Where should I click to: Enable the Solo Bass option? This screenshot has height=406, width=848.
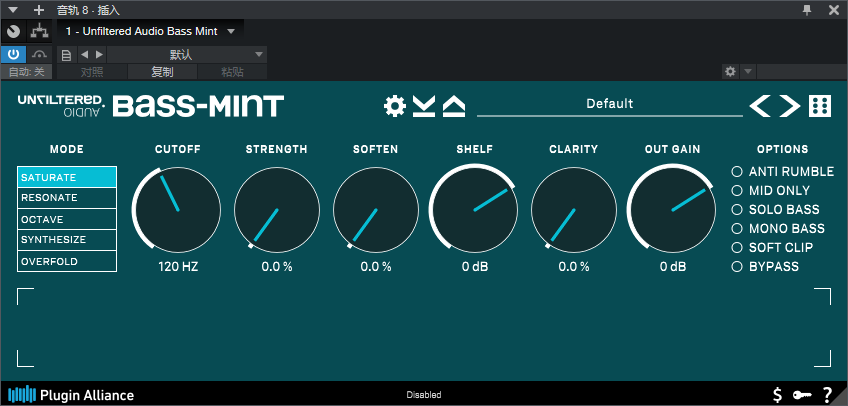click(737, 210)
